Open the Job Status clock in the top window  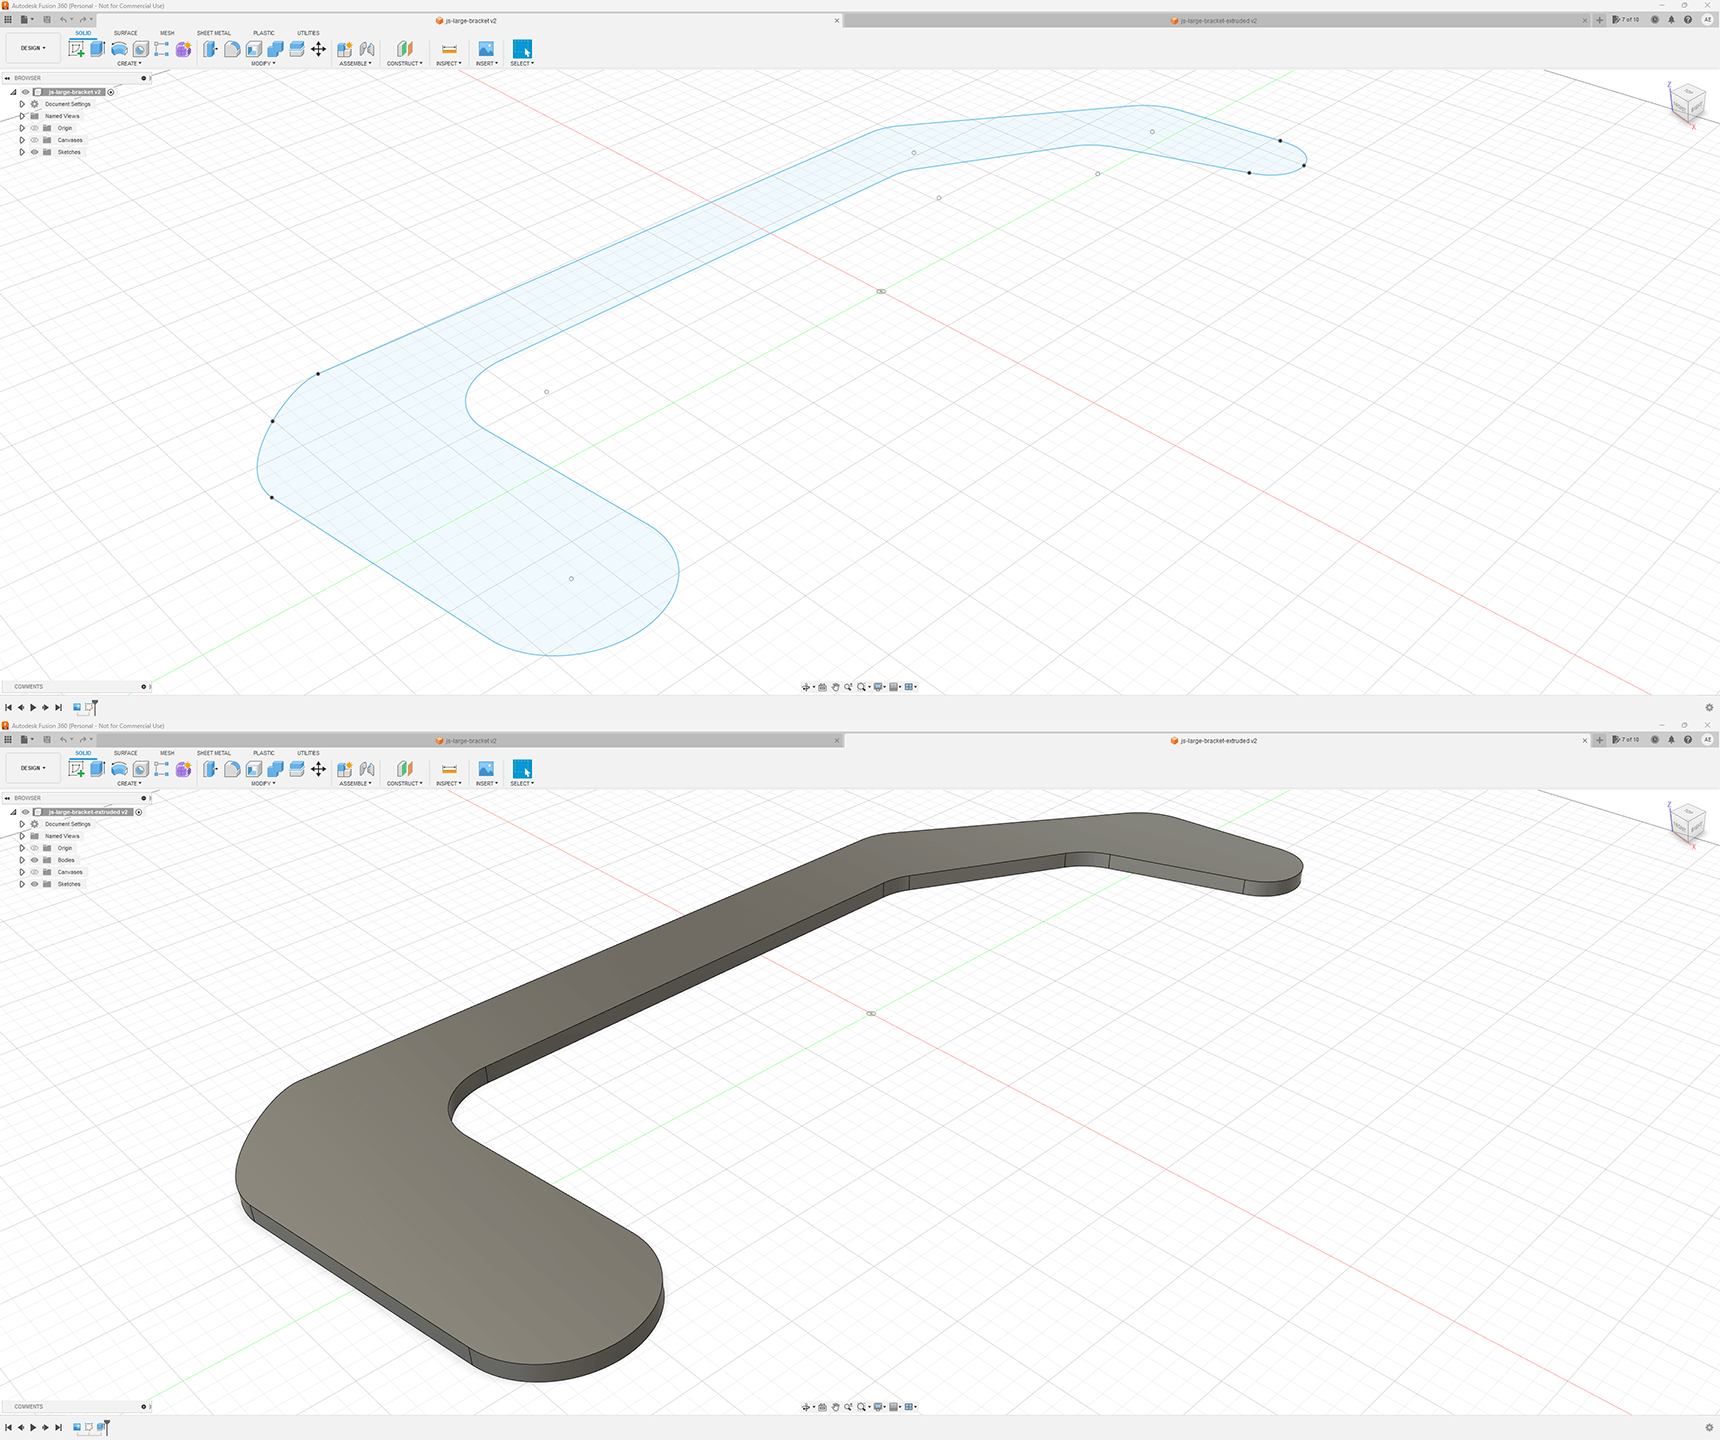click(1655, 20)
